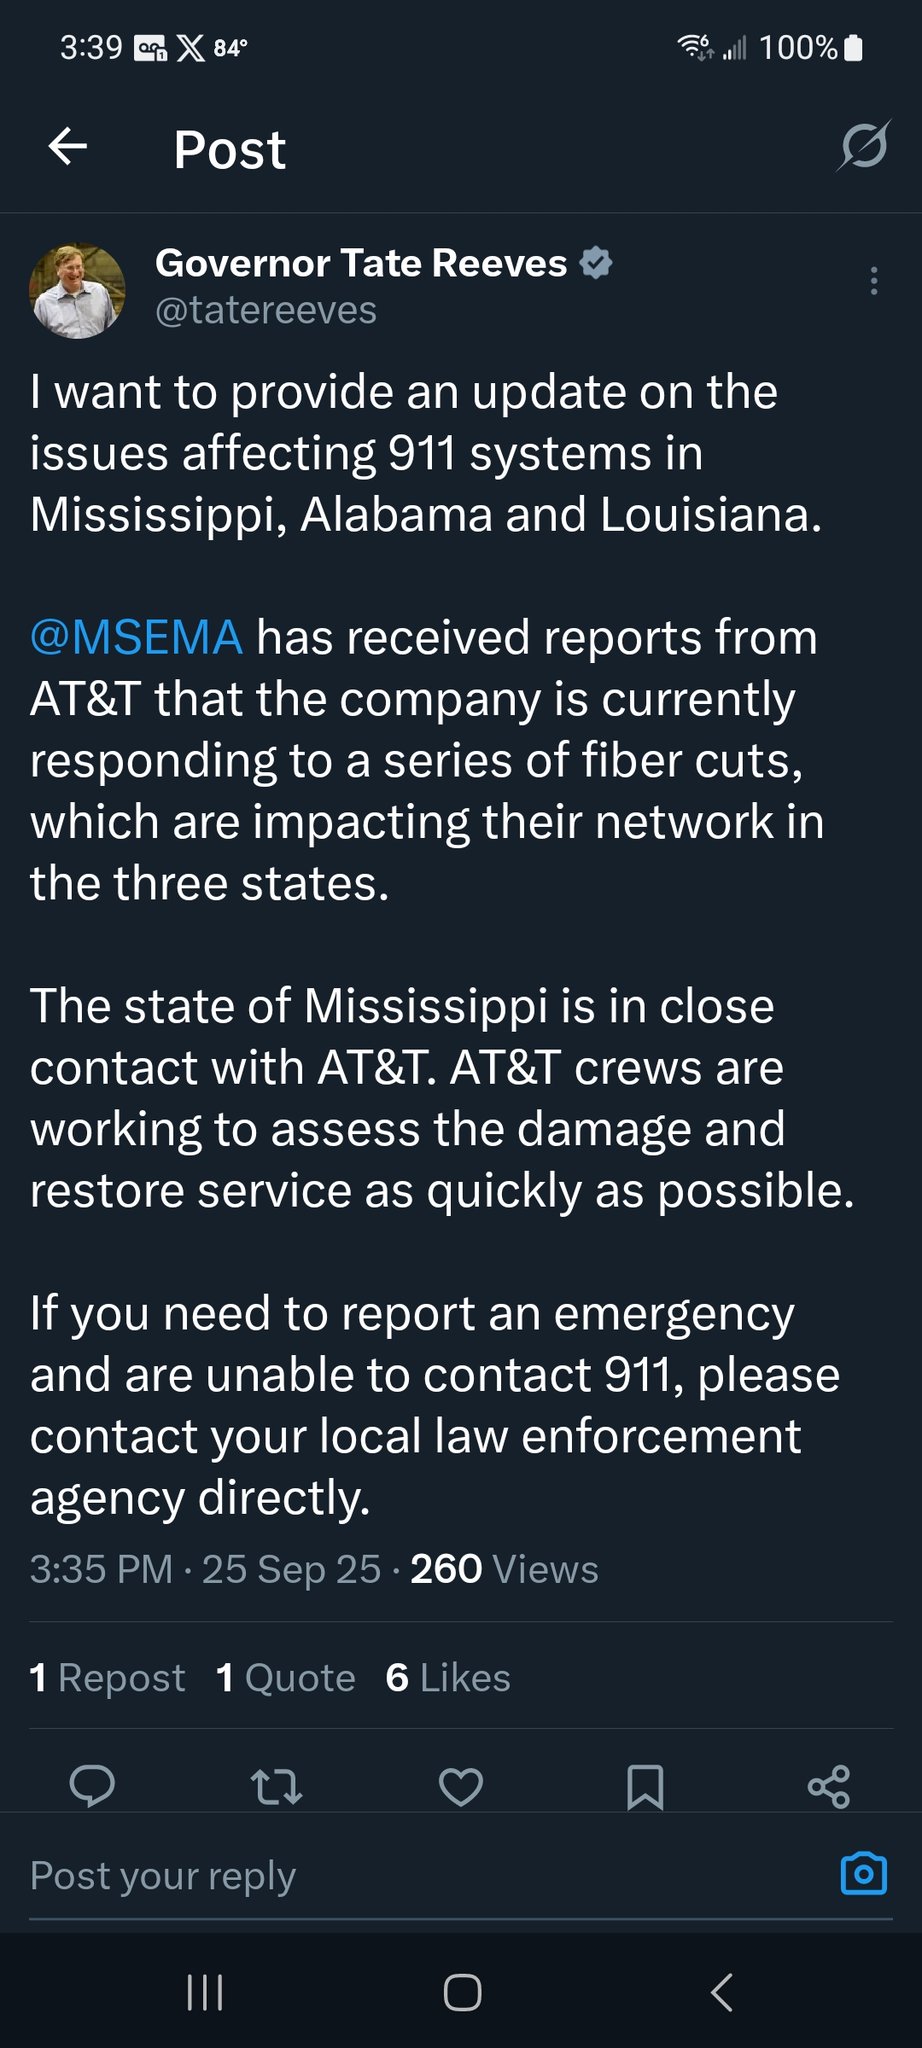Viewport: 922px width, 2048px height.
Task: Tap Governor Tate Reeves profile picture
Action: pyautogui.click(x=77, y=291)
